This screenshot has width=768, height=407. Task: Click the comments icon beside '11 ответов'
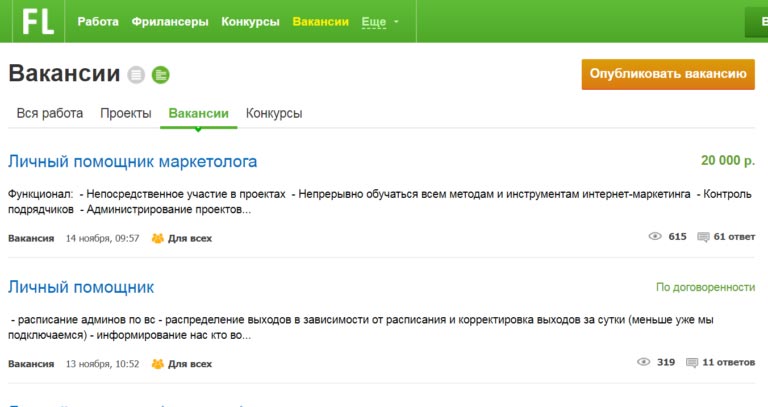(x=691, y=363)
